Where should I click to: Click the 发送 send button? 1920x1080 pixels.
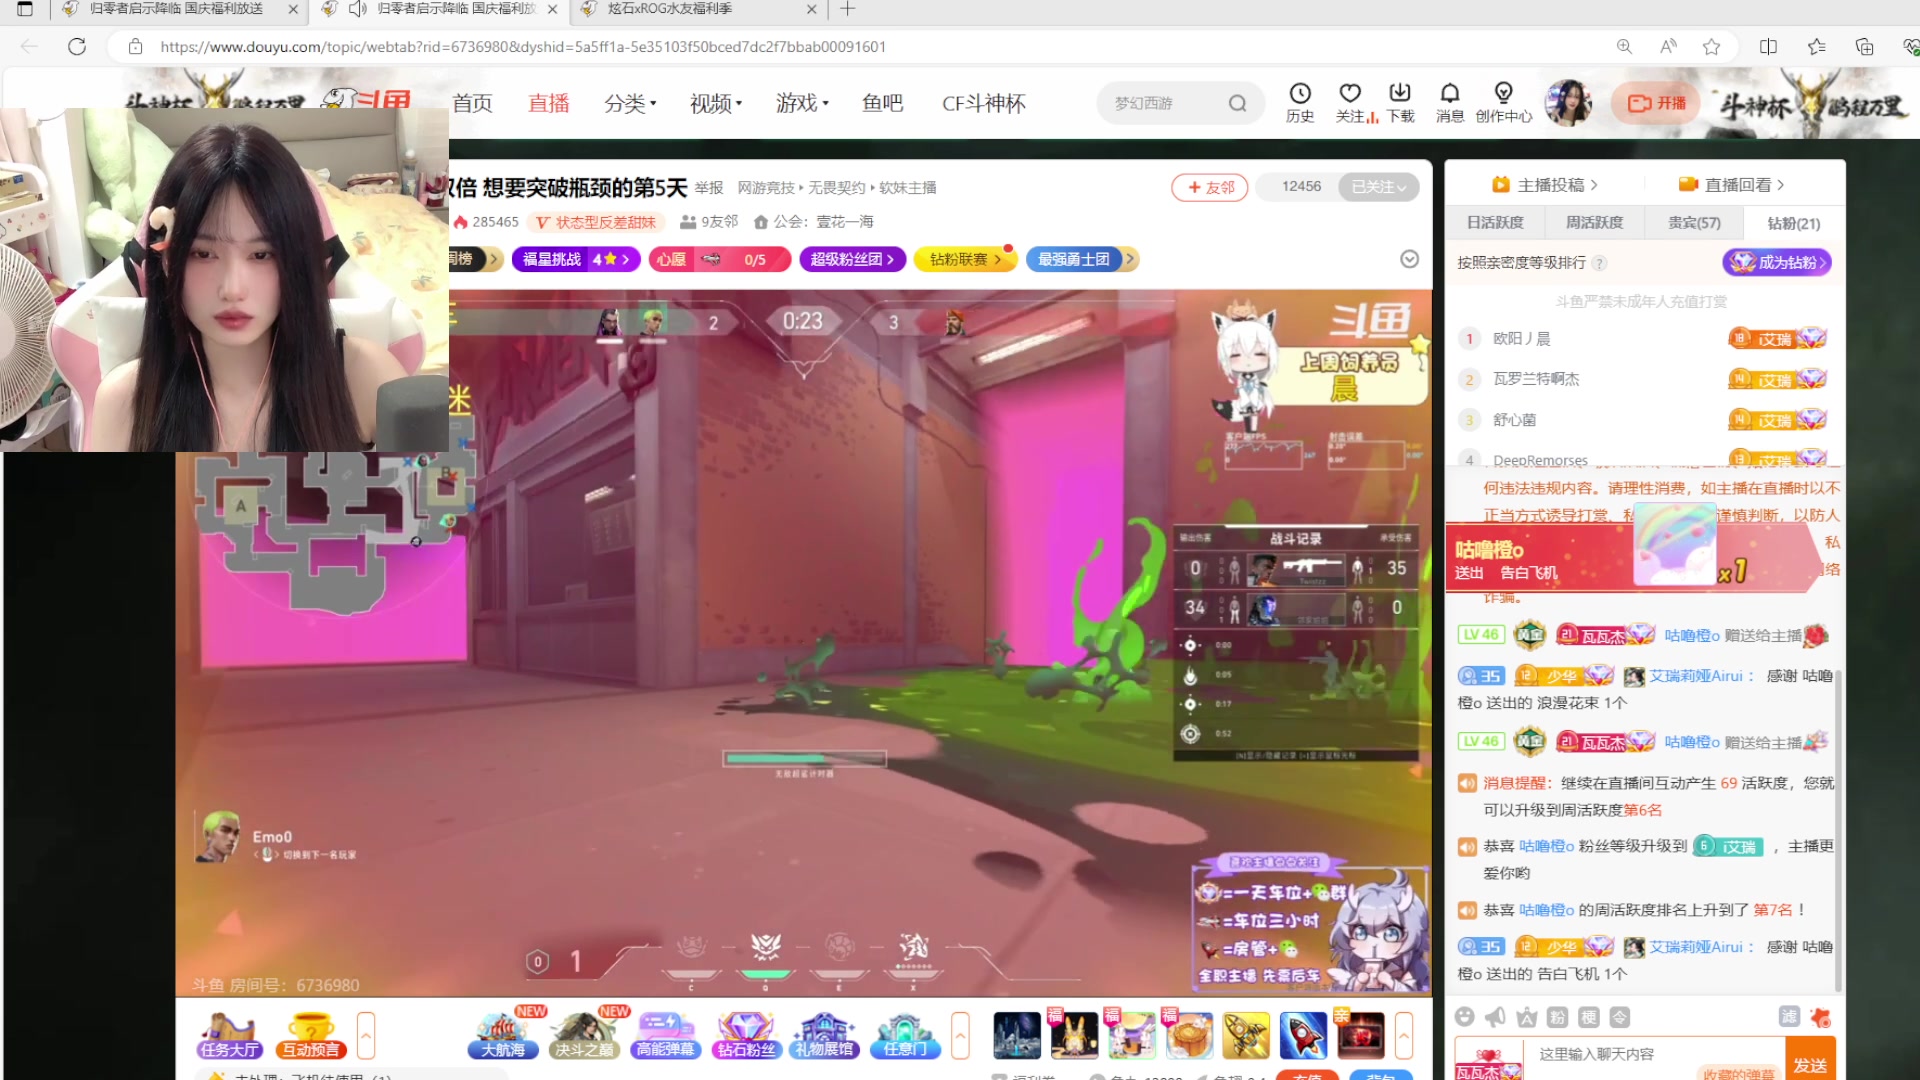coord(1809,1064)
